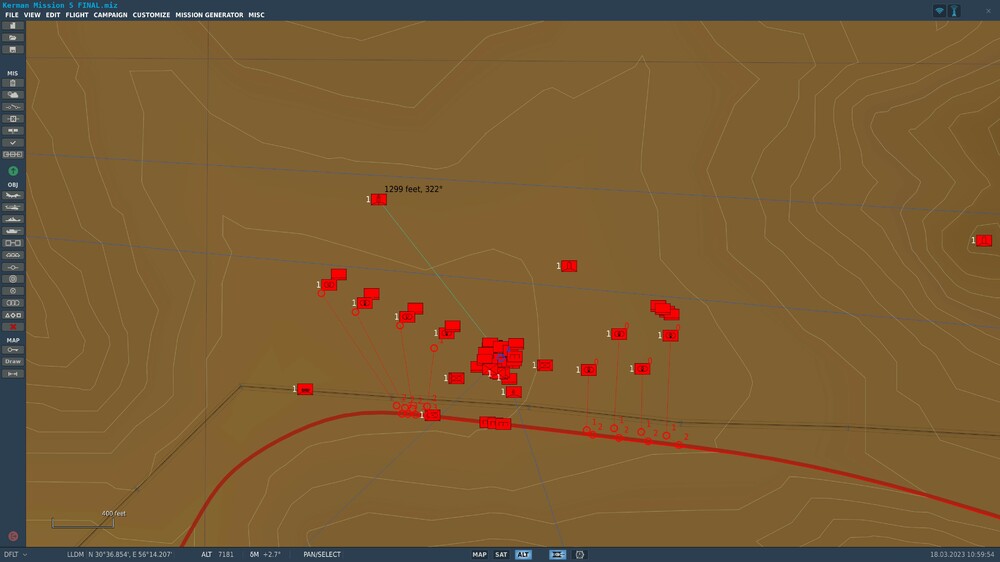Select the isolated red unit near the right edge of the map
The width and height of the screenshot is (1000, 562).
pyautogui.click(x=983, y=240)
